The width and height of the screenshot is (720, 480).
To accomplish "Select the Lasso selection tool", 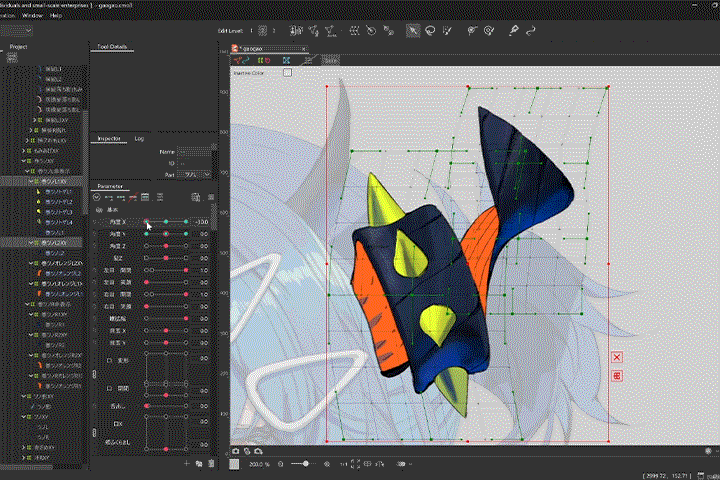I will tap(430, 31).
